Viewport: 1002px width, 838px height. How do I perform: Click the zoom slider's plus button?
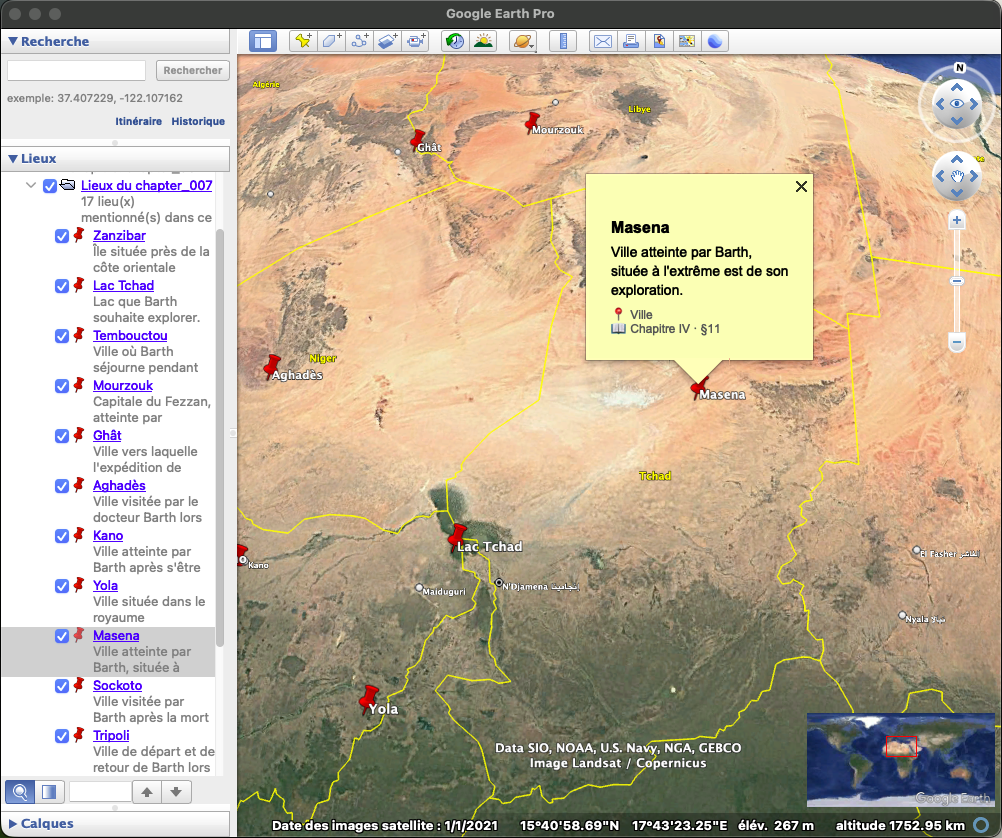(x=957, y=220)
